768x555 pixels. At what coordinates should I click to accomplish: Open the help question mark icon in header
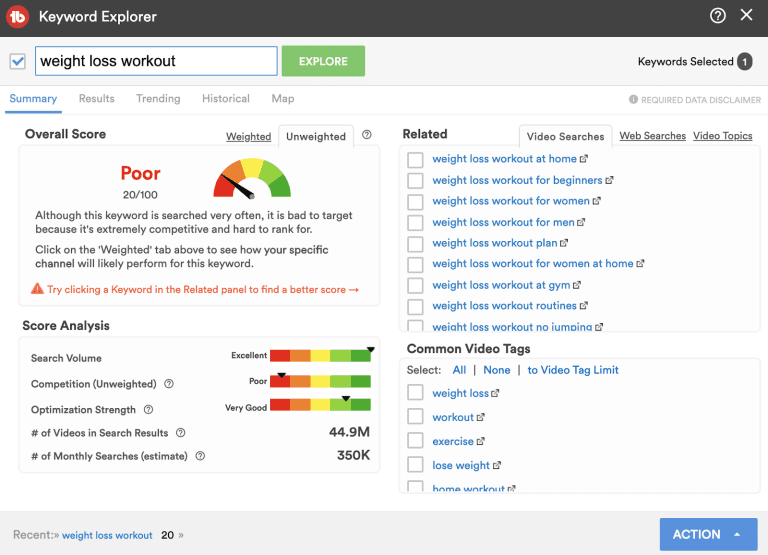click(718, 16)
